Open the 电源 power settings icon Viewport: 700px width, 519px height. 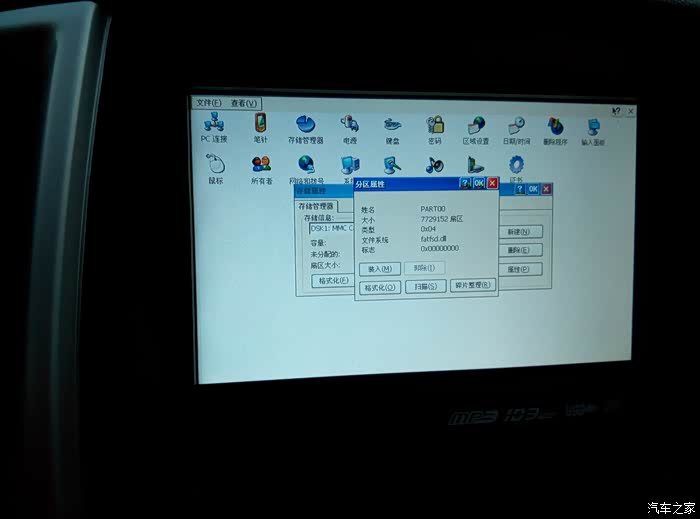pyautogui.click(x=350, y=129)
